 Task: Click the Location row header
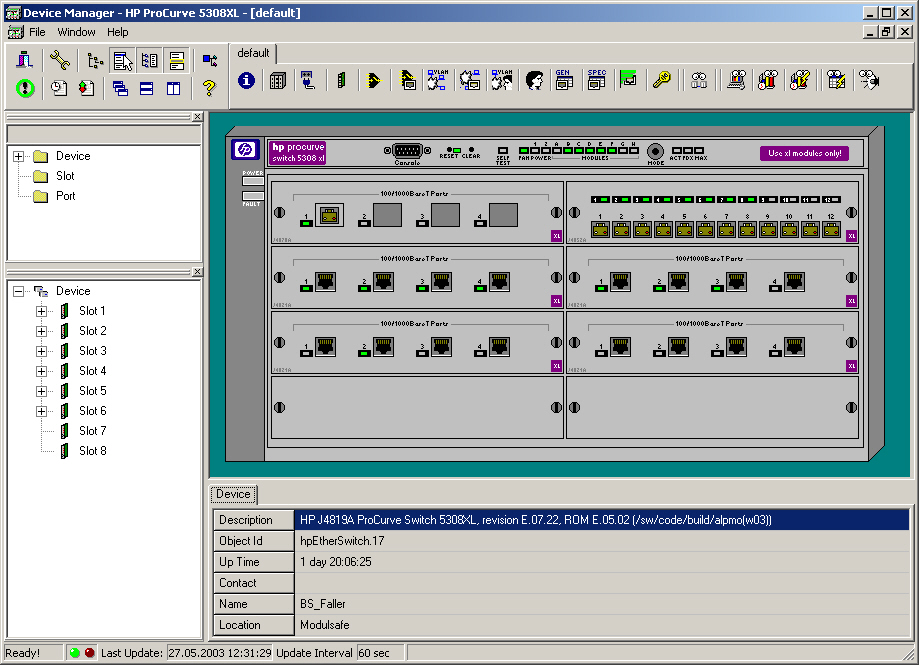click(253, 625)
